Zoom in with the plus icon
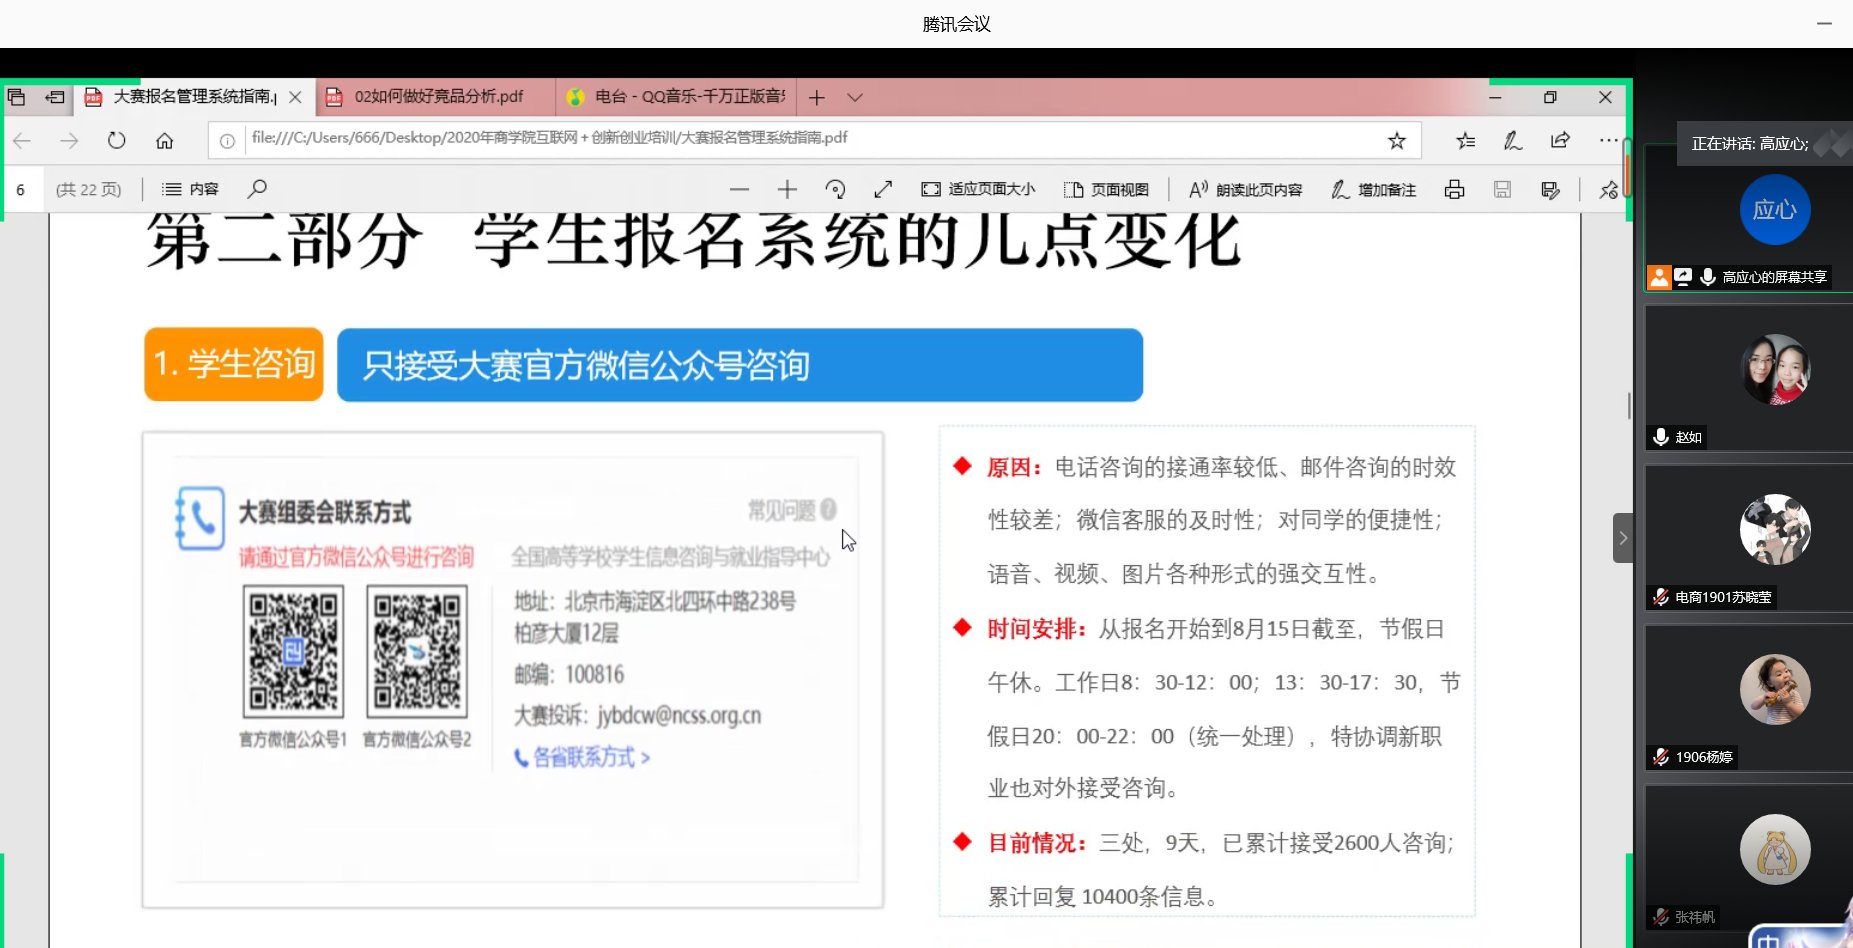 coord(787,189)
